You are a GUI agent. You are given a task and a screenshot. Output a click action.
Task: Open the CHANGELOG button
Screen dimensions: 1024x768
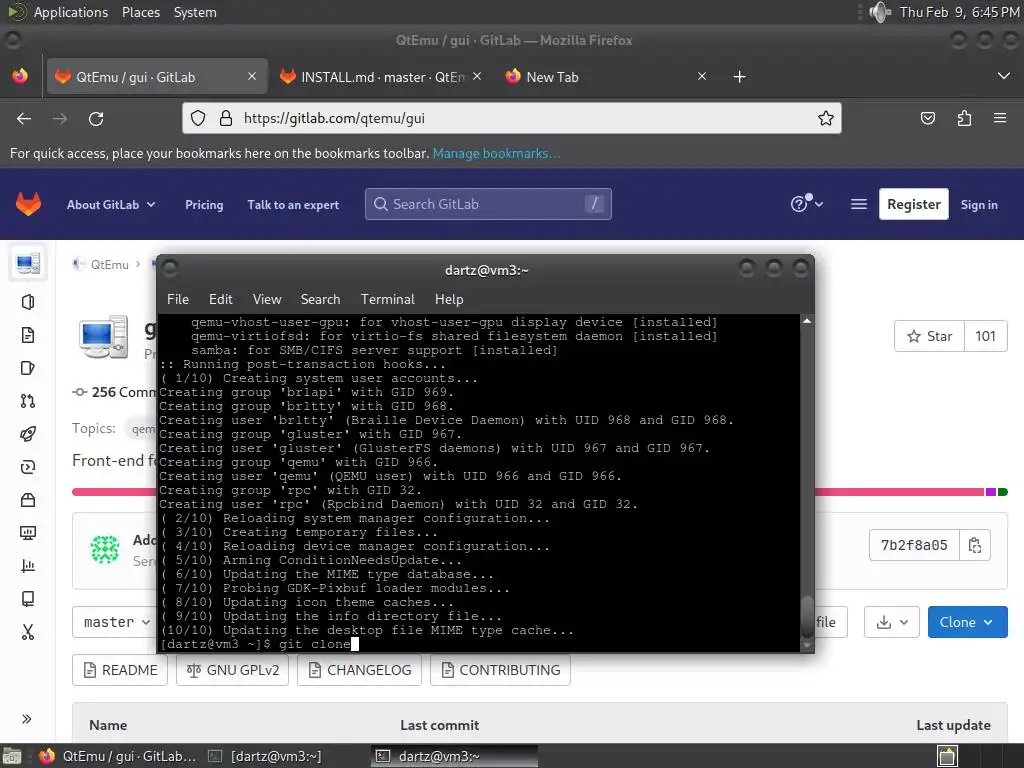point(359,670)
